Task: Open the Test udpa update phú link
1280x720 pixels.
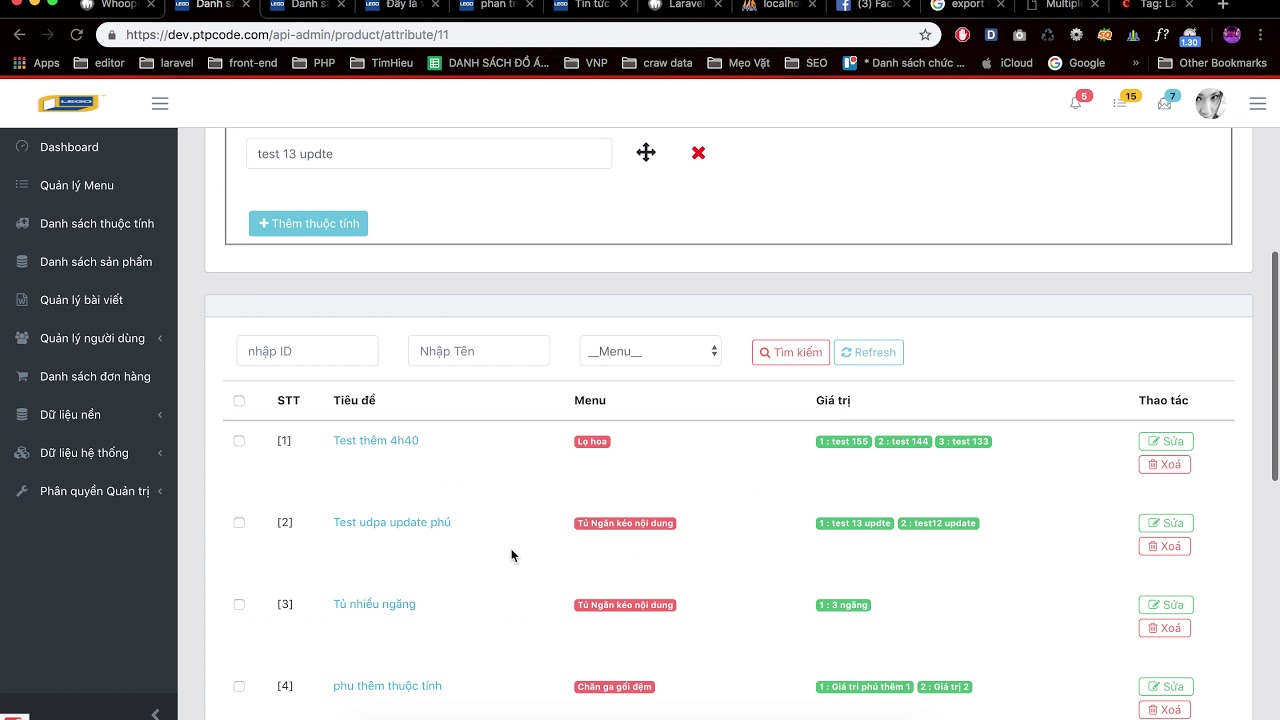Action: 392,523
